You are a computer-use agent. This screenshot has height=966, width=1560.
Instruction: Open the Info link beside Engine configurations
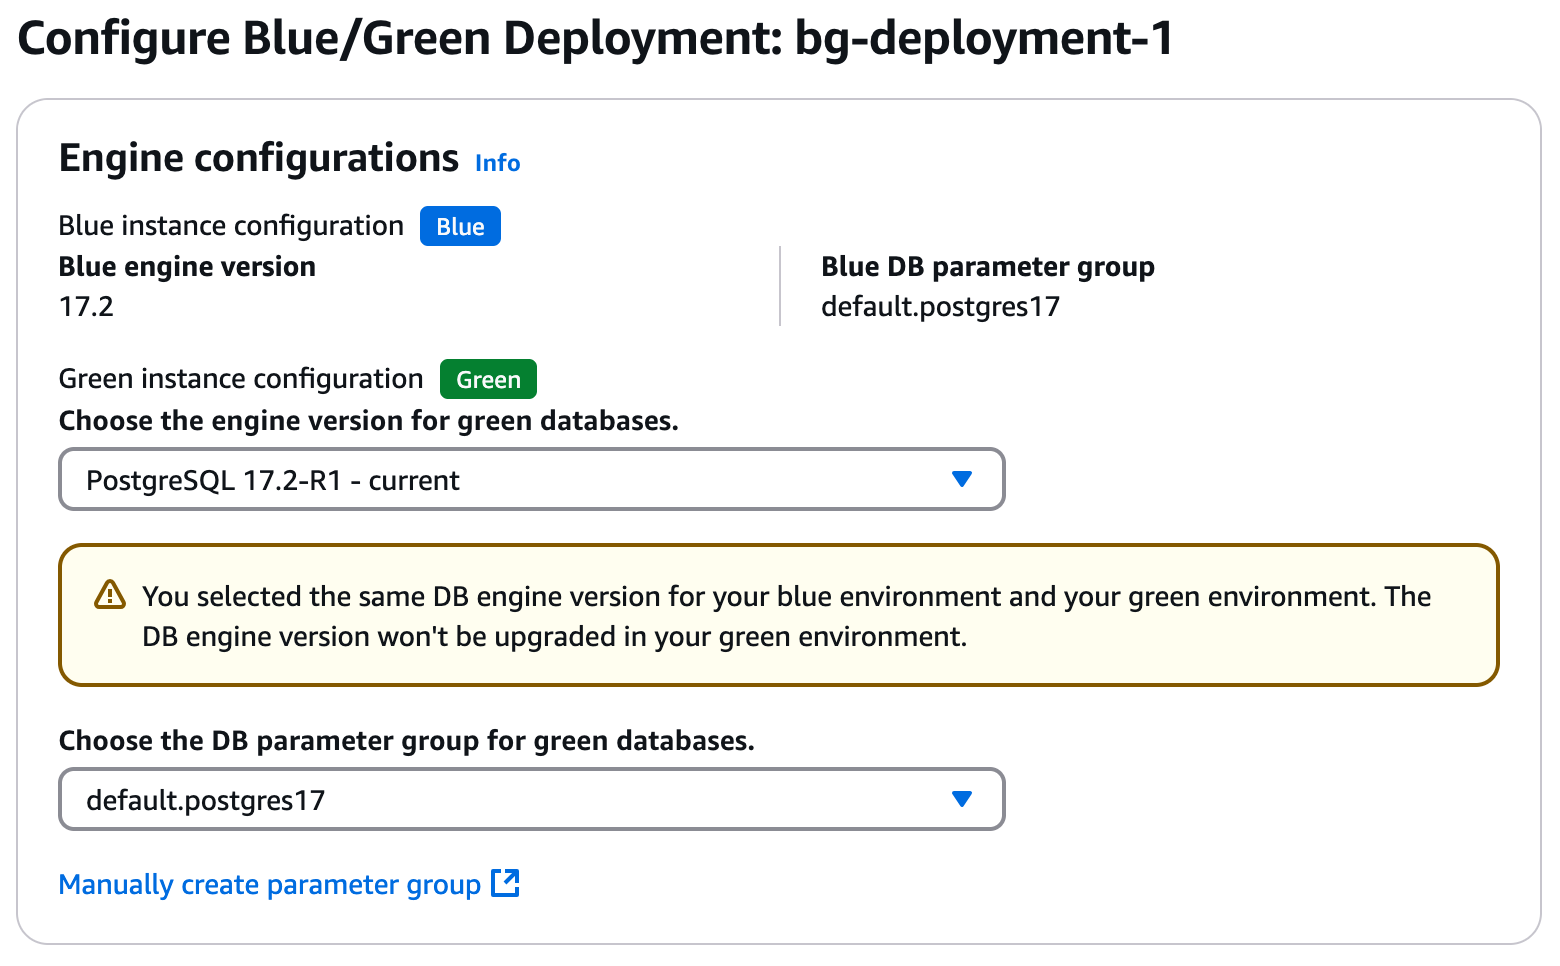[497, 162]
